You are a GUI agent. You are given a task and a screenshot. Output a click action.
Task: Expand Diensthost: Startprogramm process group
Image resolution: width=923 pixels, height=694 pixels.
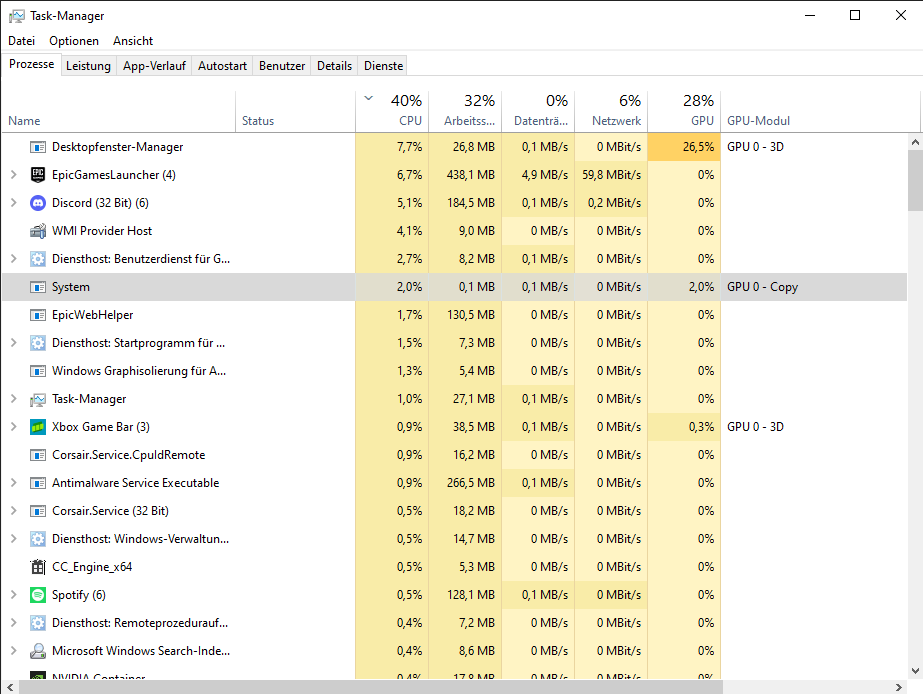click(x=14, y=343)
